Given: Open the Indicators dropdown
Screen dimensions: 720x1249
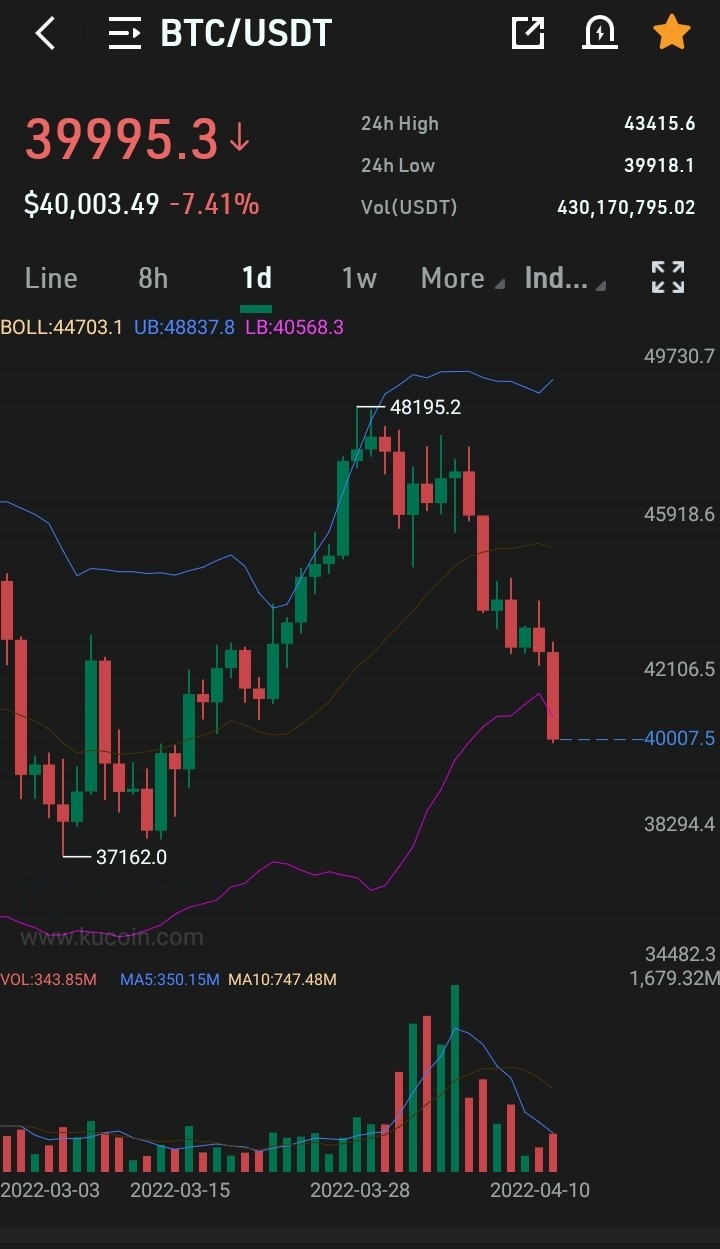Looking at the screenshot, I should (x=565, y=278).
